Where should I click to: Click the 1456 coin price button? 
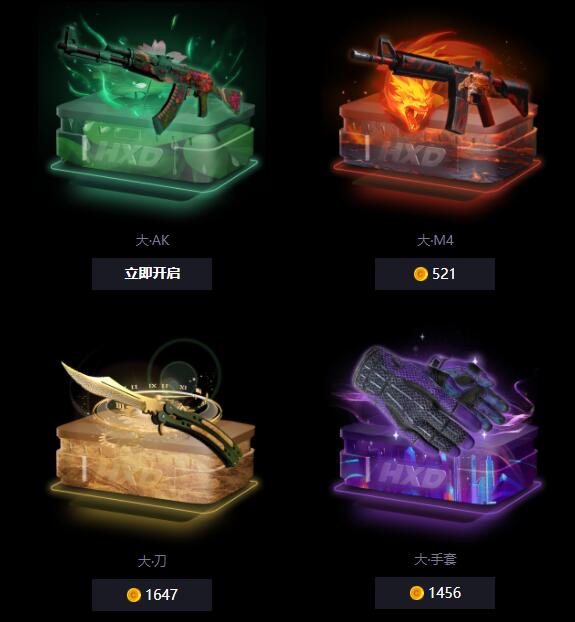[x=435, y=593]
